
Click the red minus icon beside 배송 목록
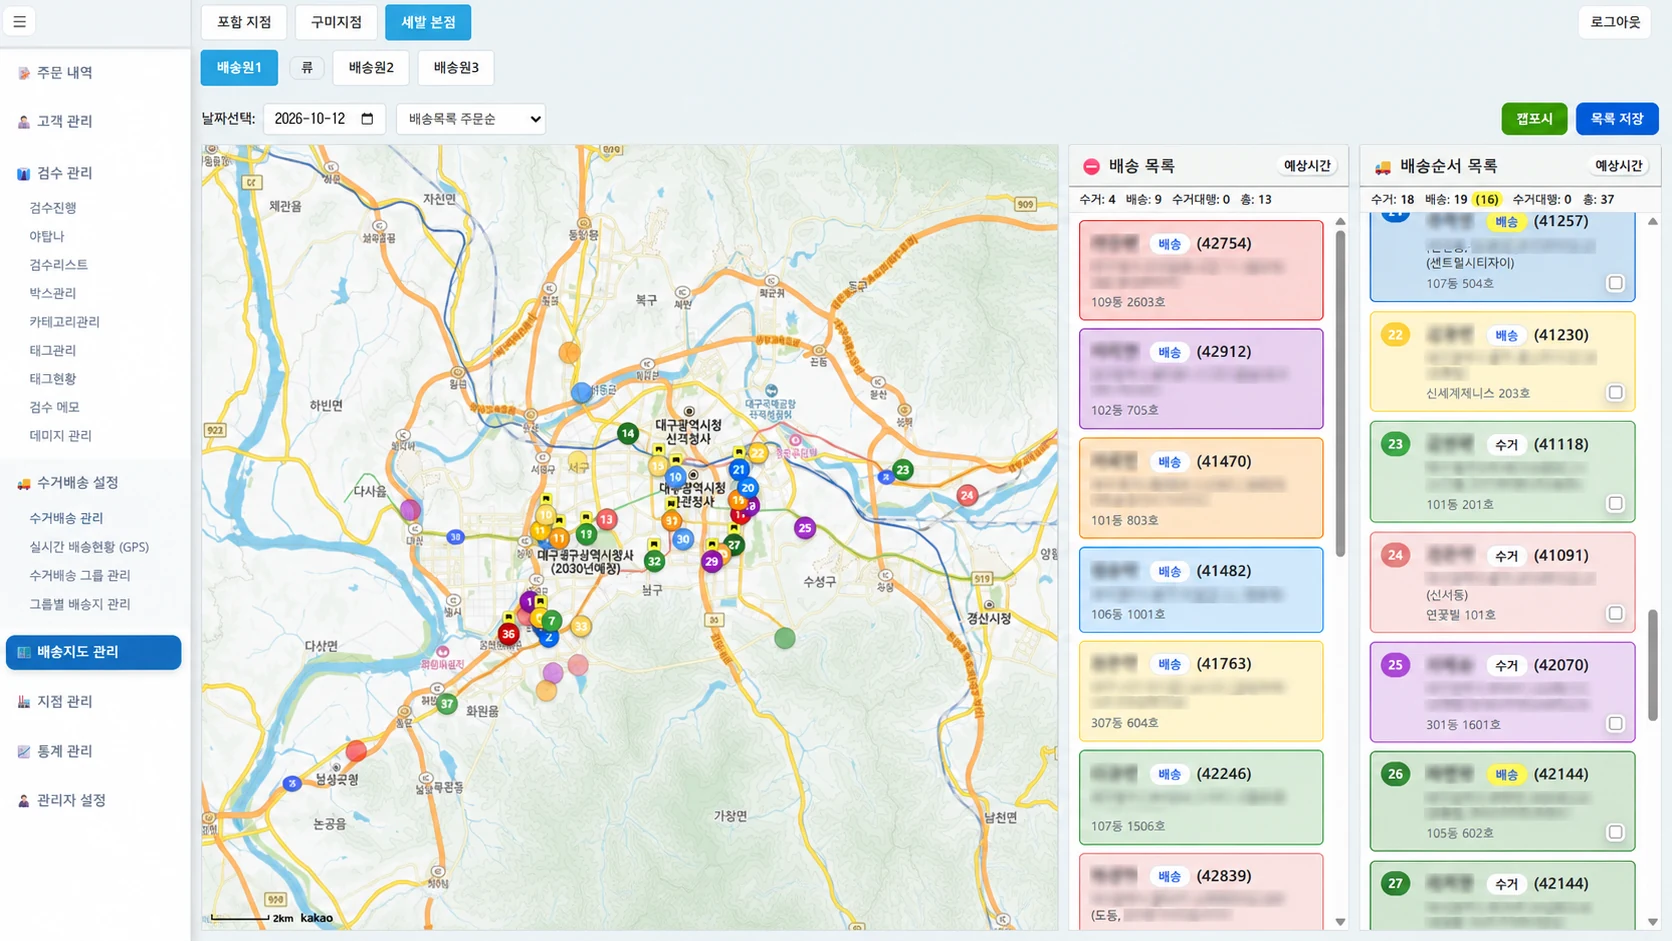pos(1091,166)
